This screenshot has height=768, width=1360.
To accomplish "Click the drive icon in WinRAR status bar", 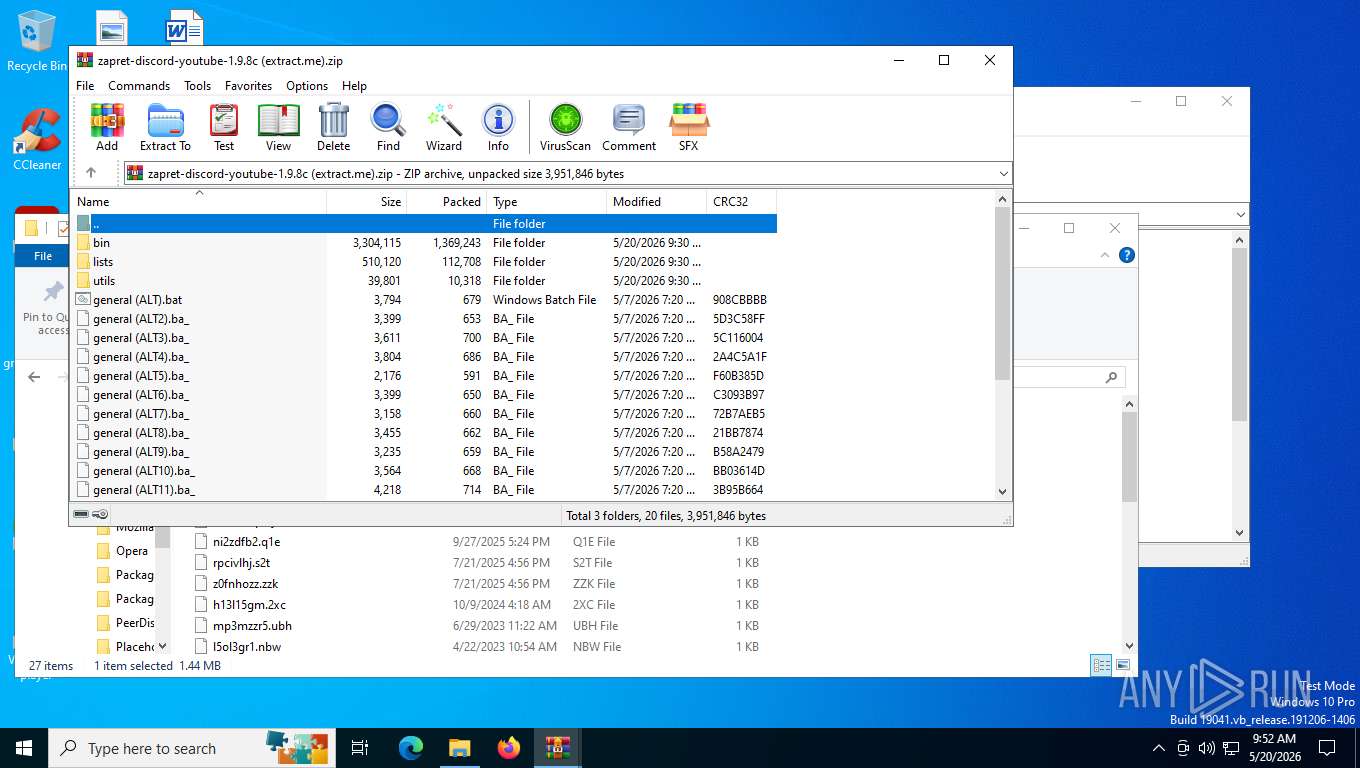I will (x=81, y=514).
